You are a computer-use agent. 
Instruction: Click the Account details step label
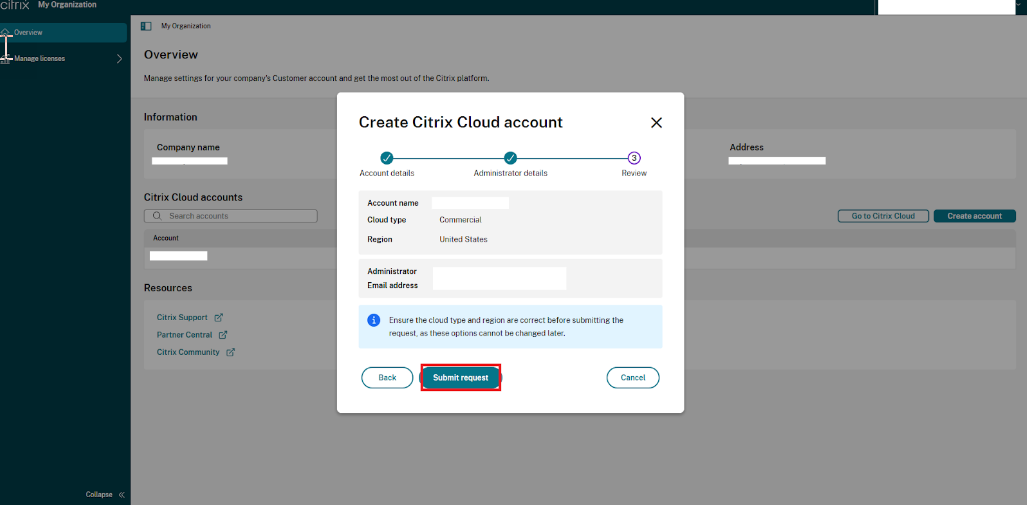point(387,173)
